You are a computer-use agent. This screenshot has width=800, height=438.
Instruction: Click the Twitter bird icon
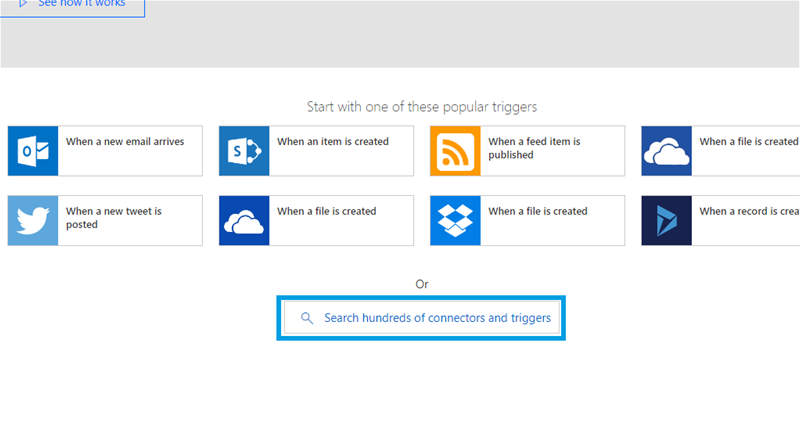tap(33, 221)
